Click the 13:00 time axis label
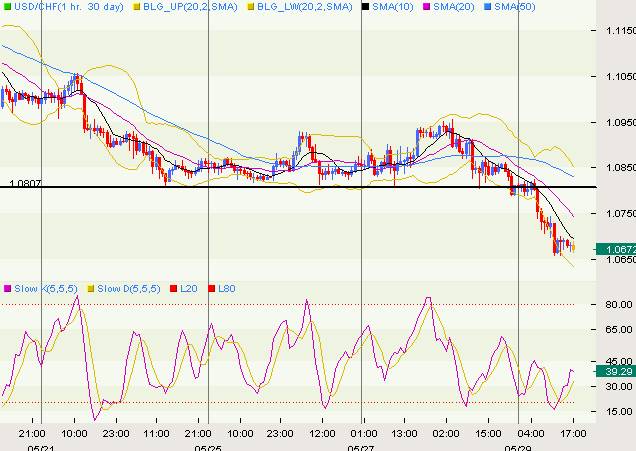 tap(404, 434)
